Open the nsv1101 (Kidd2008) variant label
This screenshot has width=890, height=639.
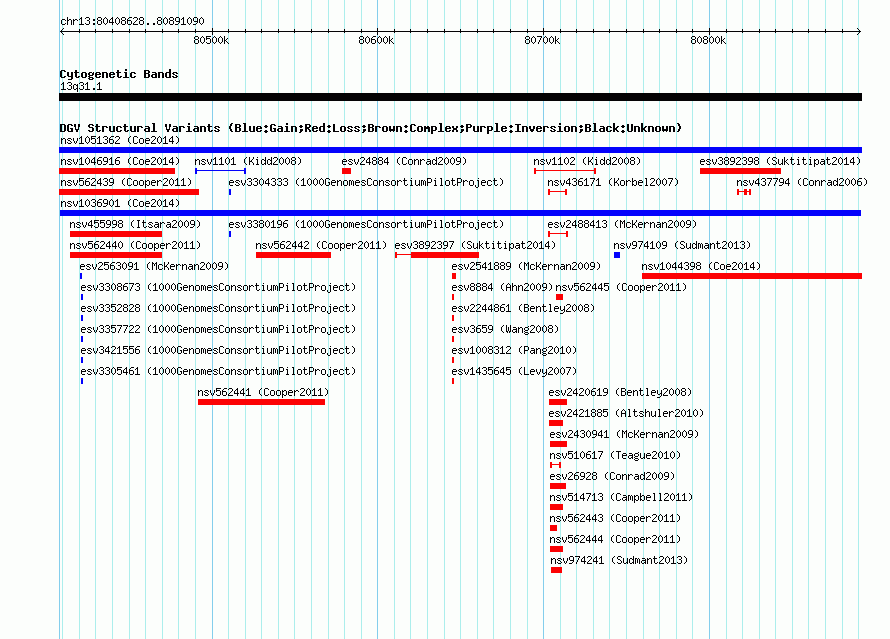[x=248, y=161]
